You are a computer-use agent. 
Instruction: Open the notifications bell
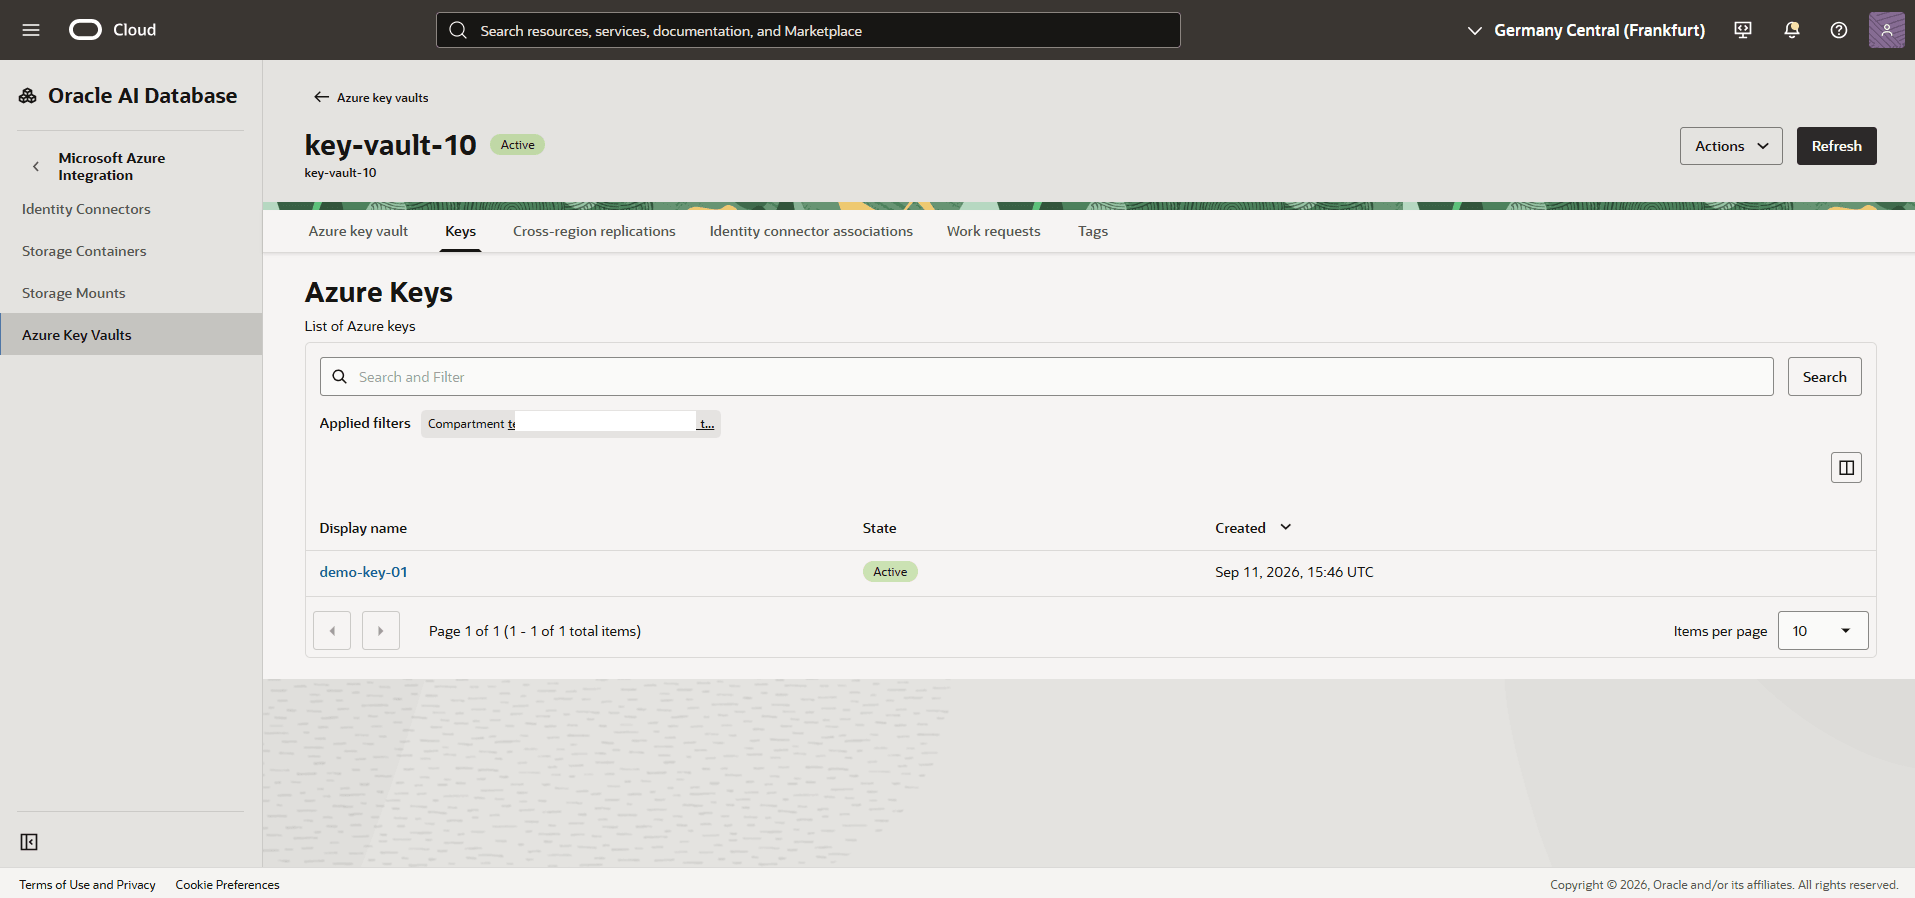[1792, 30]
